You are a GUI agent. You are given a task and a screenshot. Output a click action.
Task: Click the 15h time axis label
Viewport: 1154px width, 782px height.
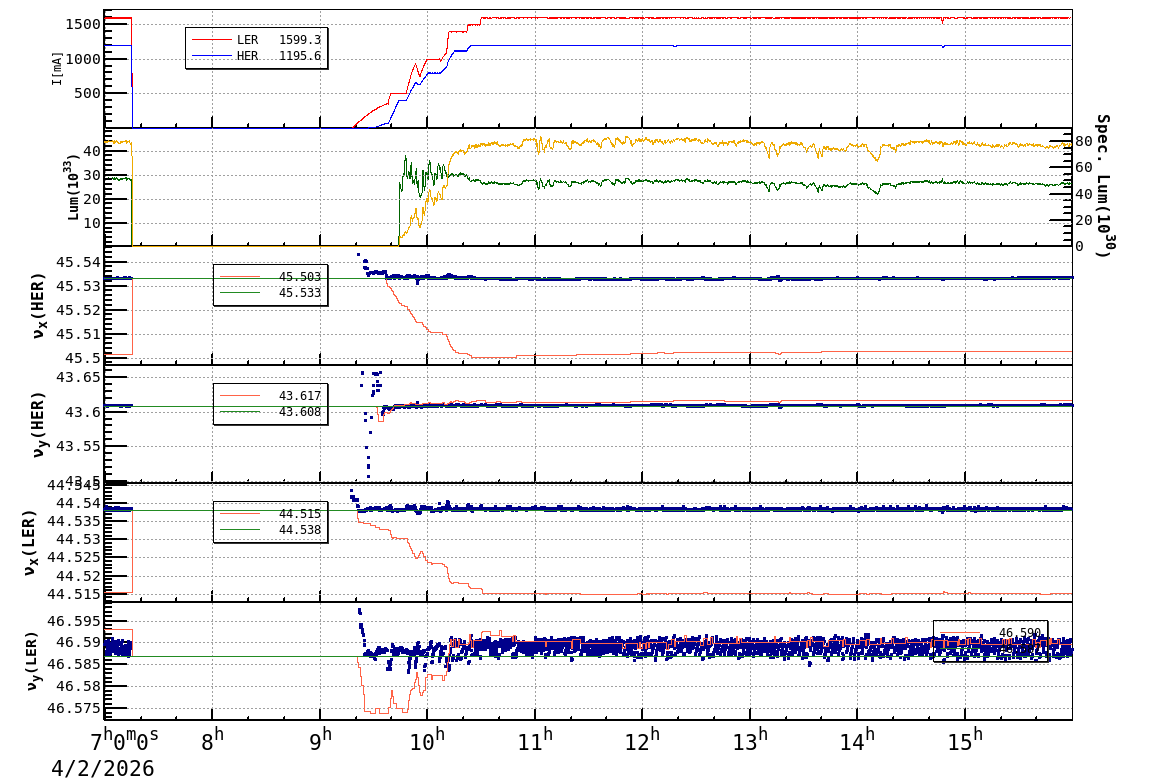pyautogui.click(x=965, y=739)
